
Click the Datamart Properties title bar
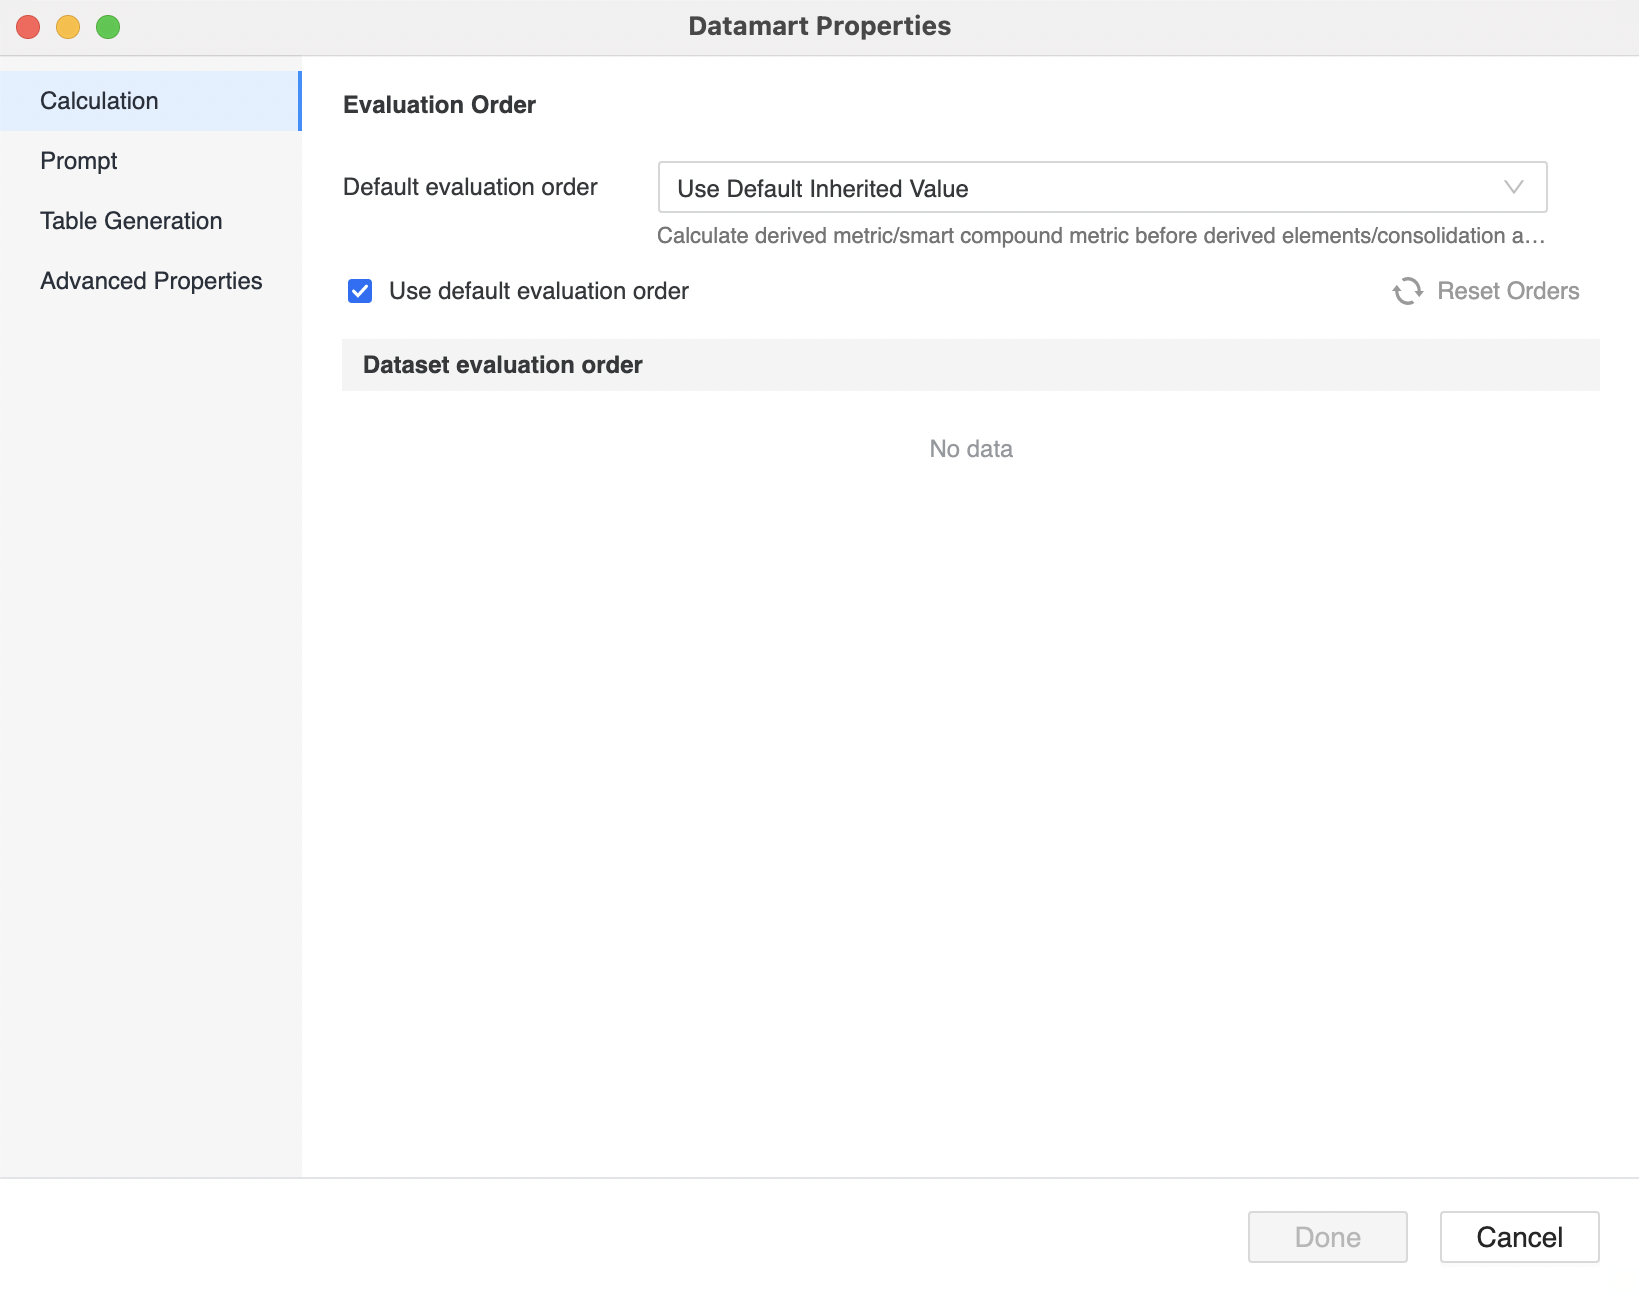click(x=819, y=26)
